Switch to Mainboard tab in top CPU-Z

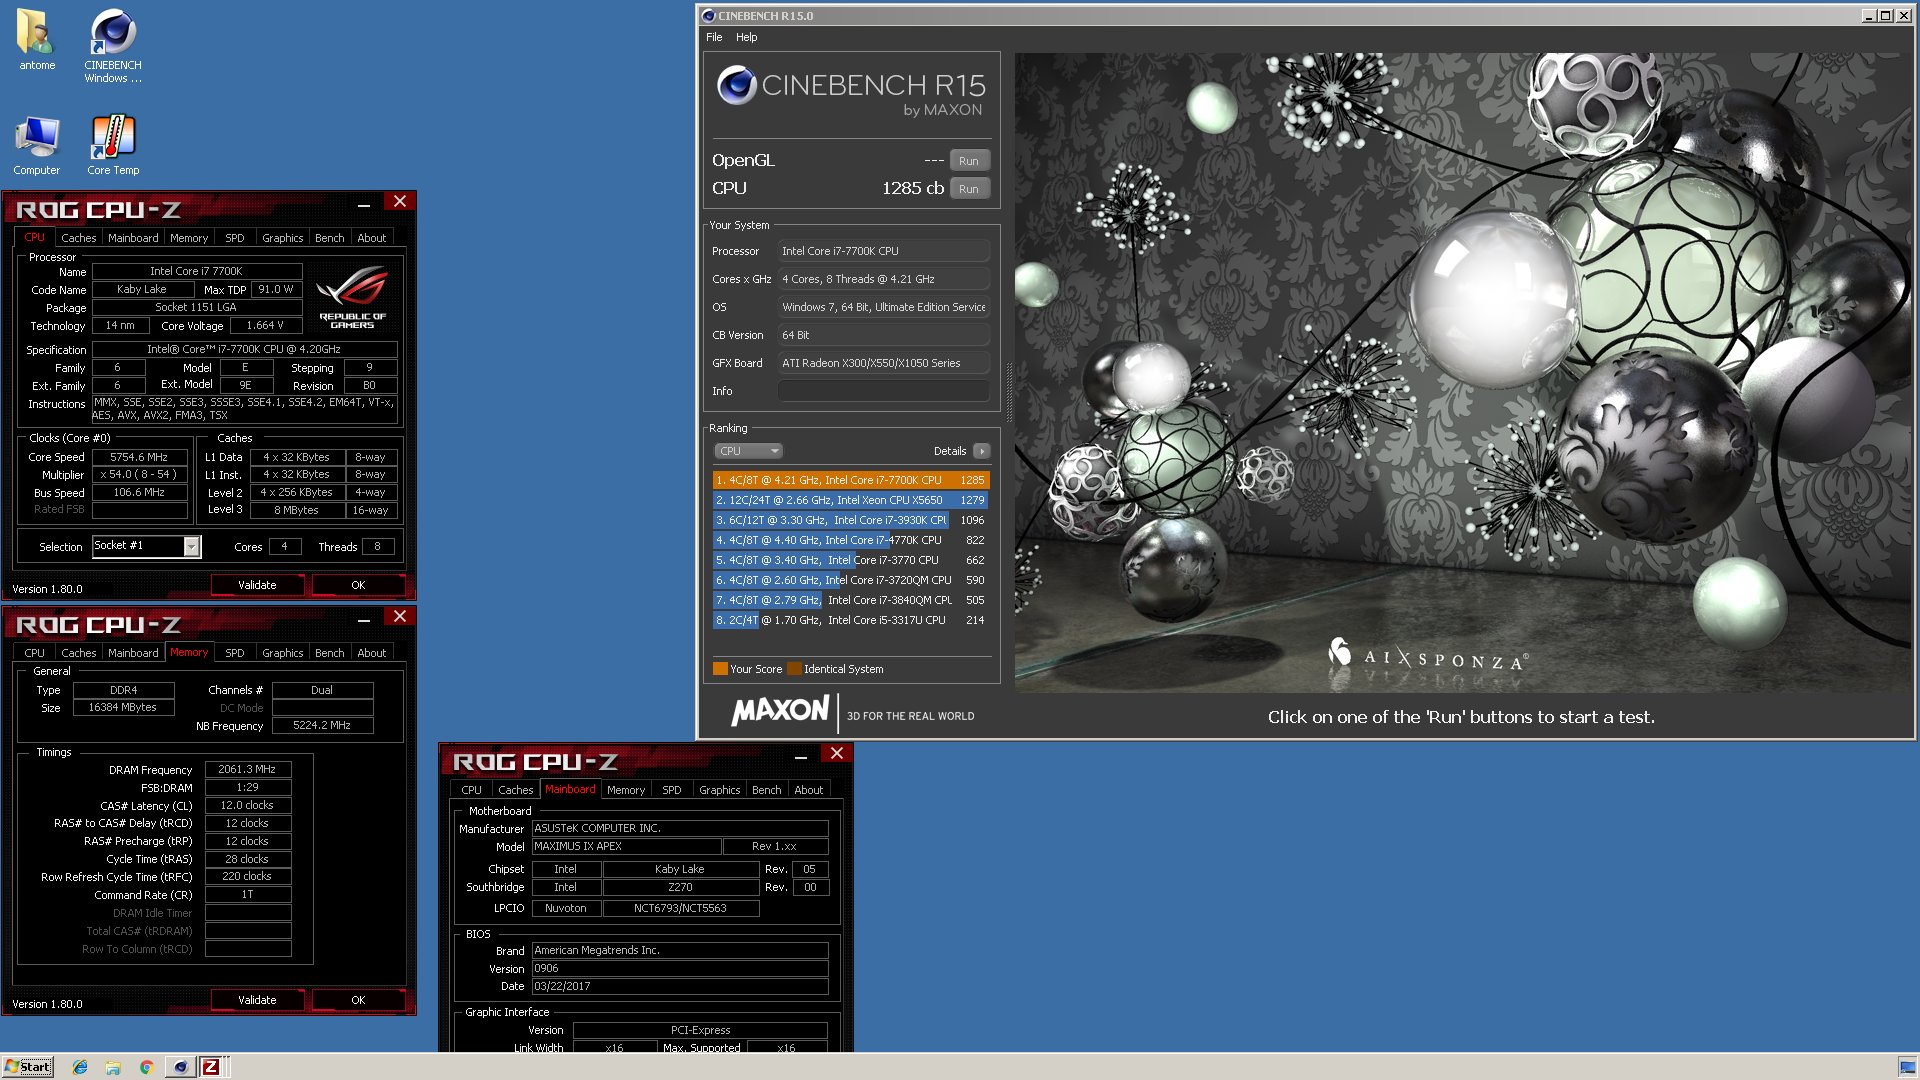point(133,238)
